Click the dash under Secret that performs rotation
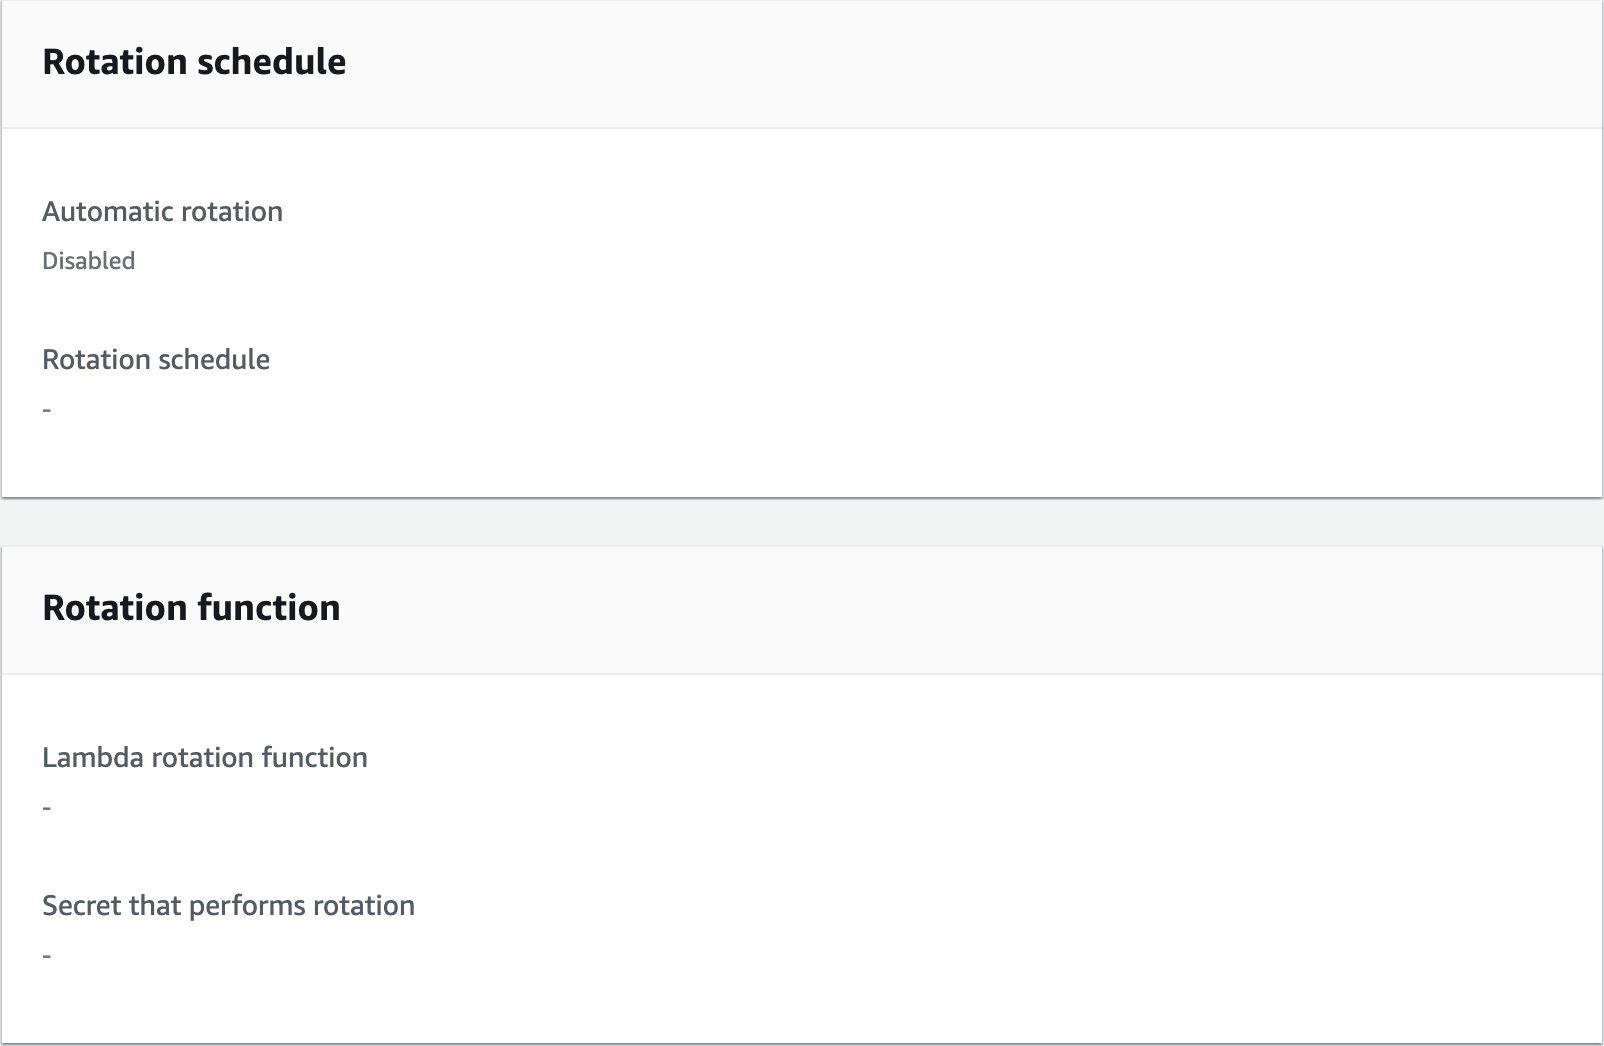This screenshot has height=1046, width=1604. click(47, 956)
